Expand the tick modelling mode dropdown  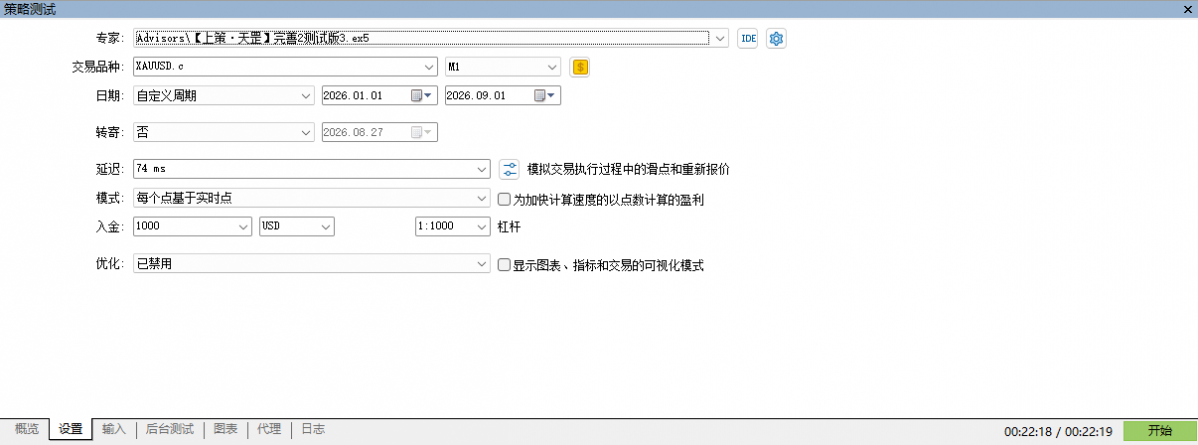click(x=482, y=198)
